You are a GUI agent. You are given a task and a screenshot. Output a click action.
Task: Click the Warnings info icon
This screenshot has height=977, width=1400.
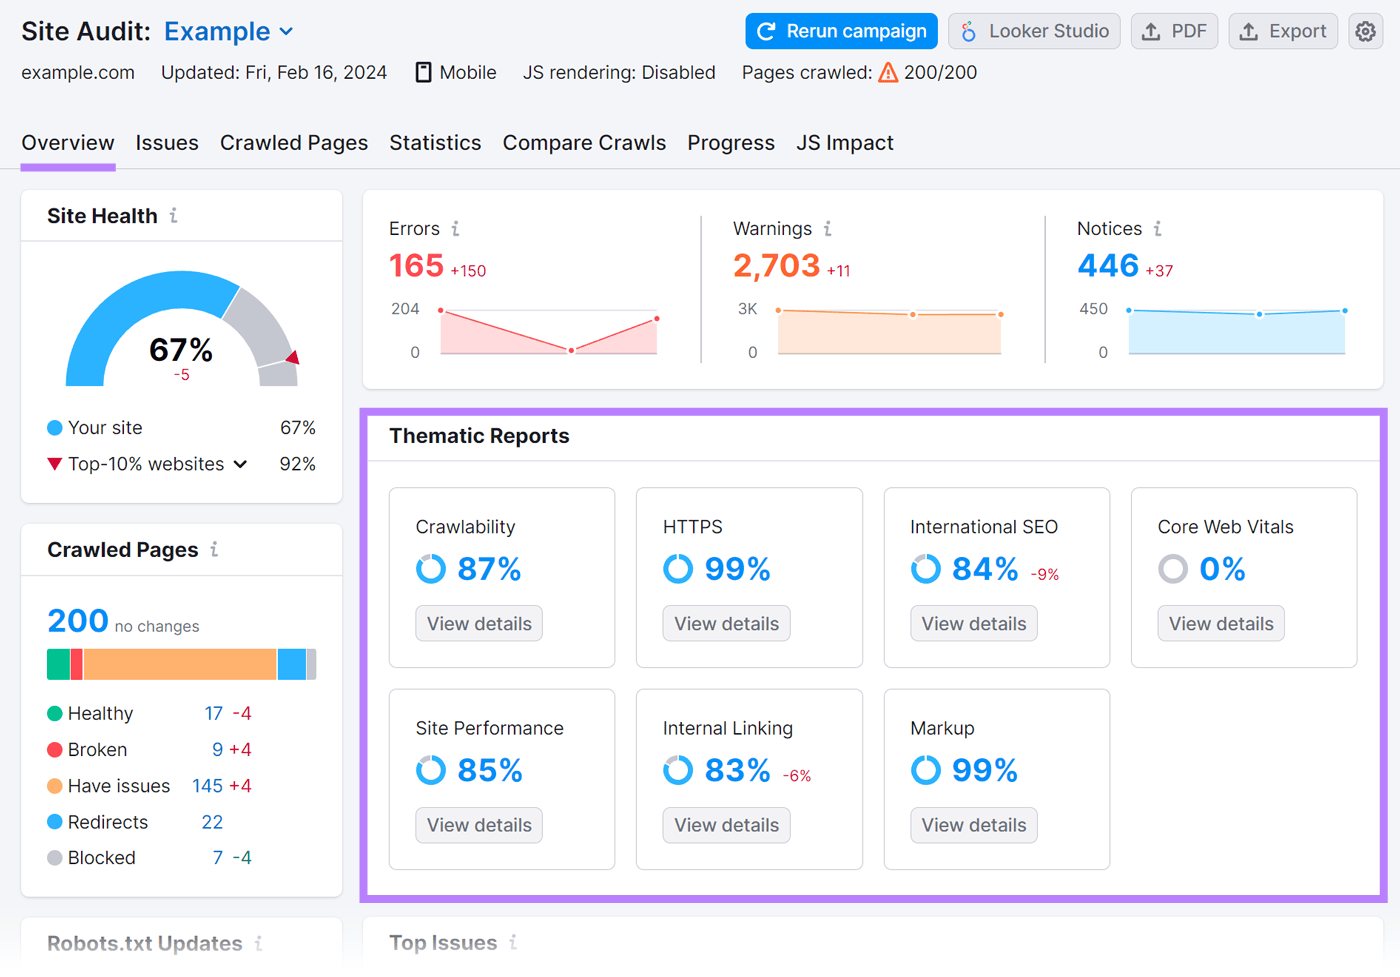[828, 229]
